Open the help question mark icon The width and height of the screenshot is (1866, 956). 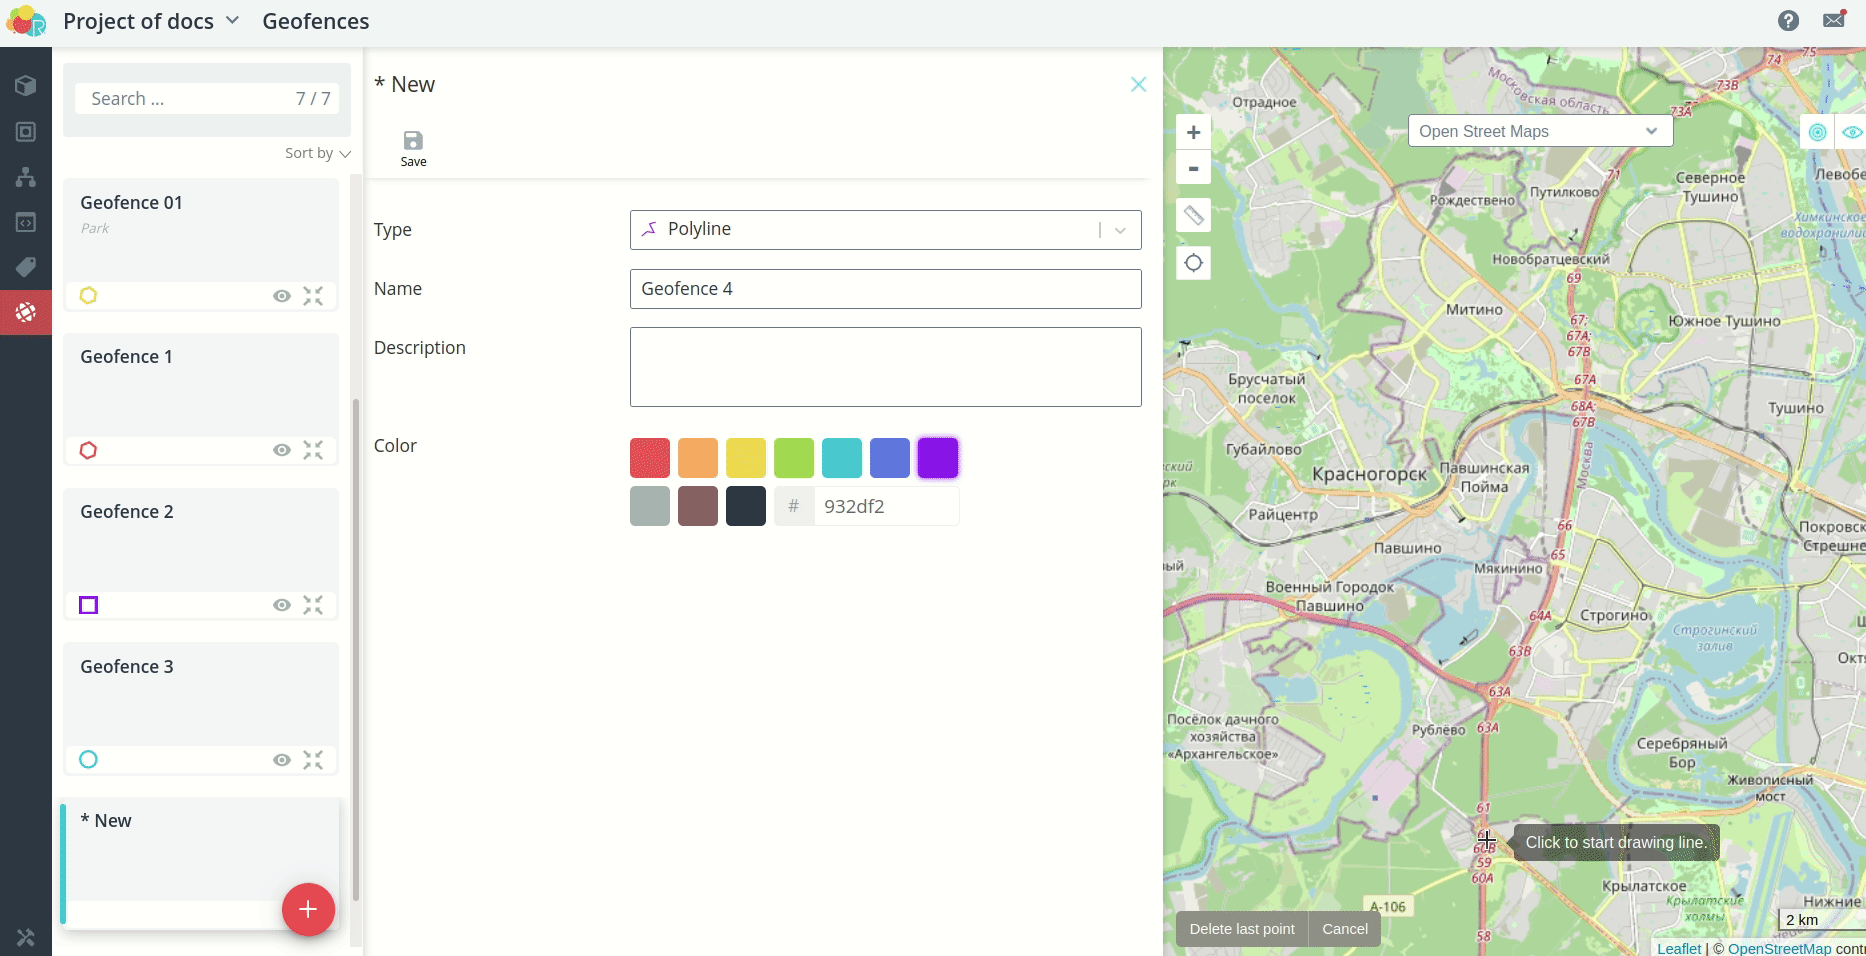pos(1788,21)
